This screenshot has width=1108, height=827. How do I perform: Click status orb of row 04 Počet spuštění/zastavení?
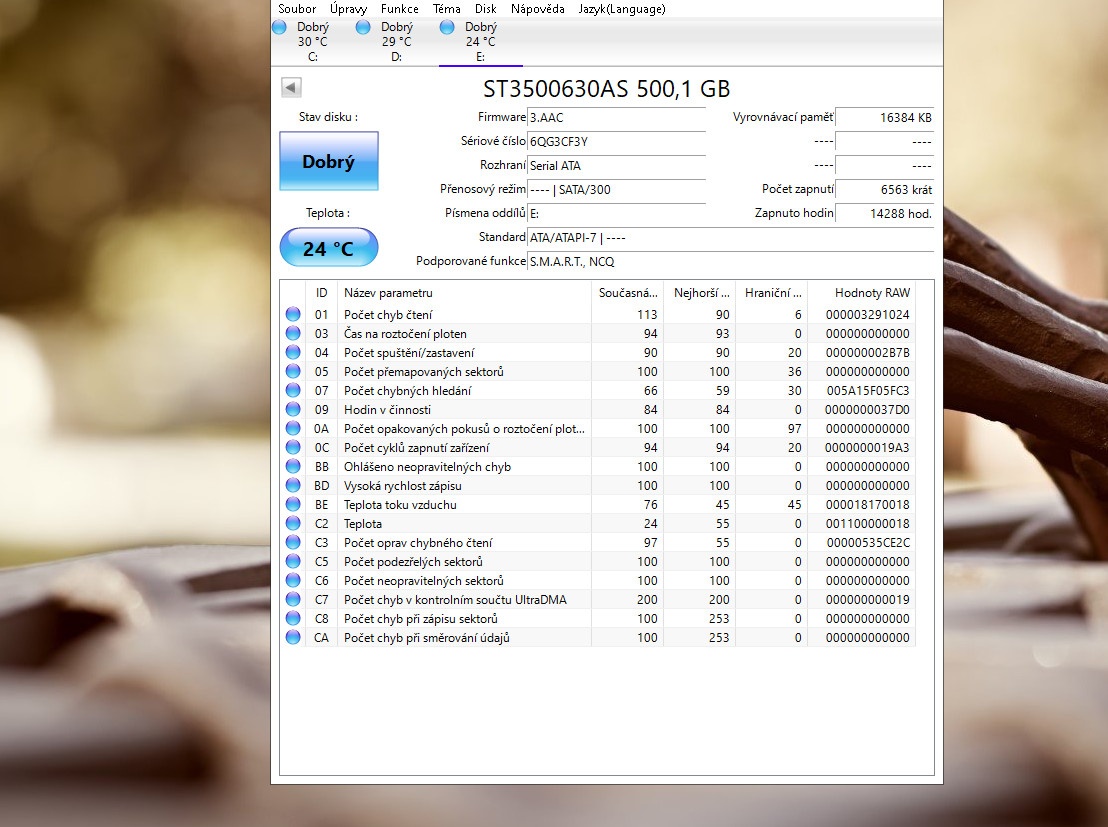pyautogui.click(x=293, y=352)
